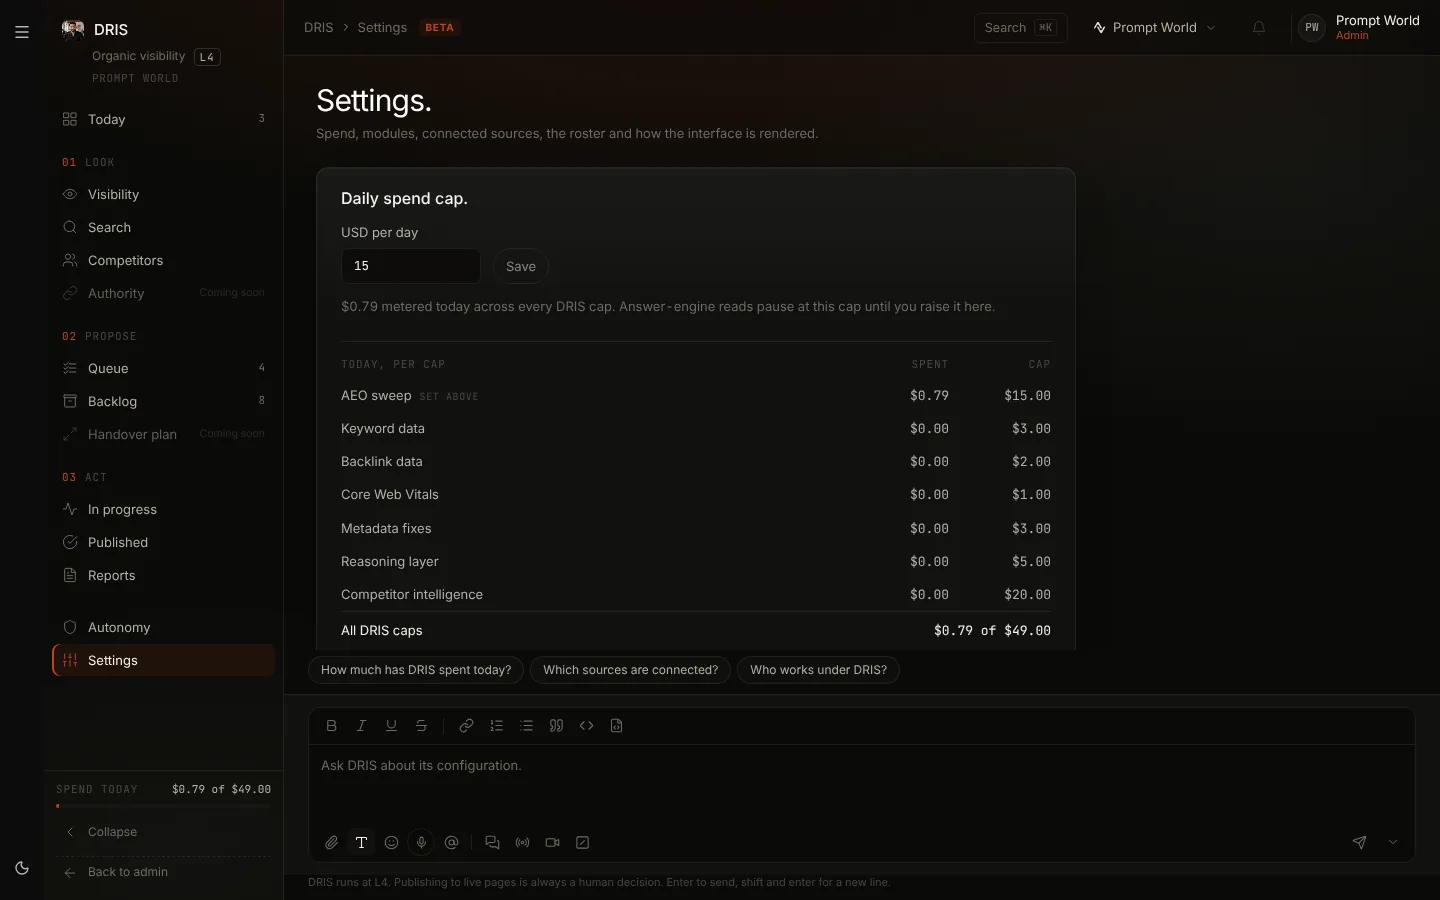Focus the Ask DRIS message box
The height and width of the screenshot is (900, 1440).
[862, 784]
